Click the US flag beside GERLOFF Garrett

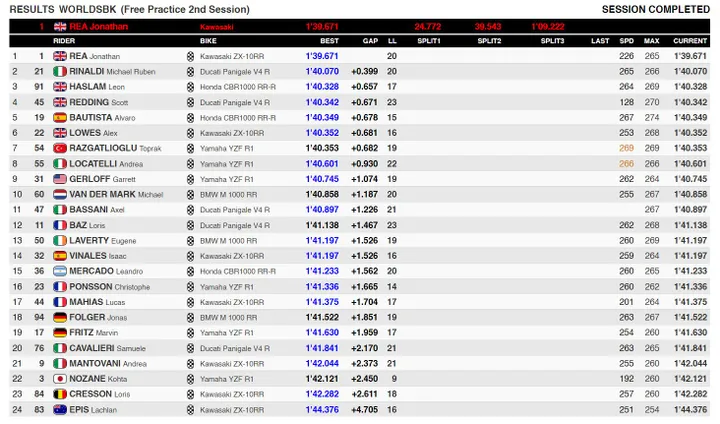click(60, 179)
